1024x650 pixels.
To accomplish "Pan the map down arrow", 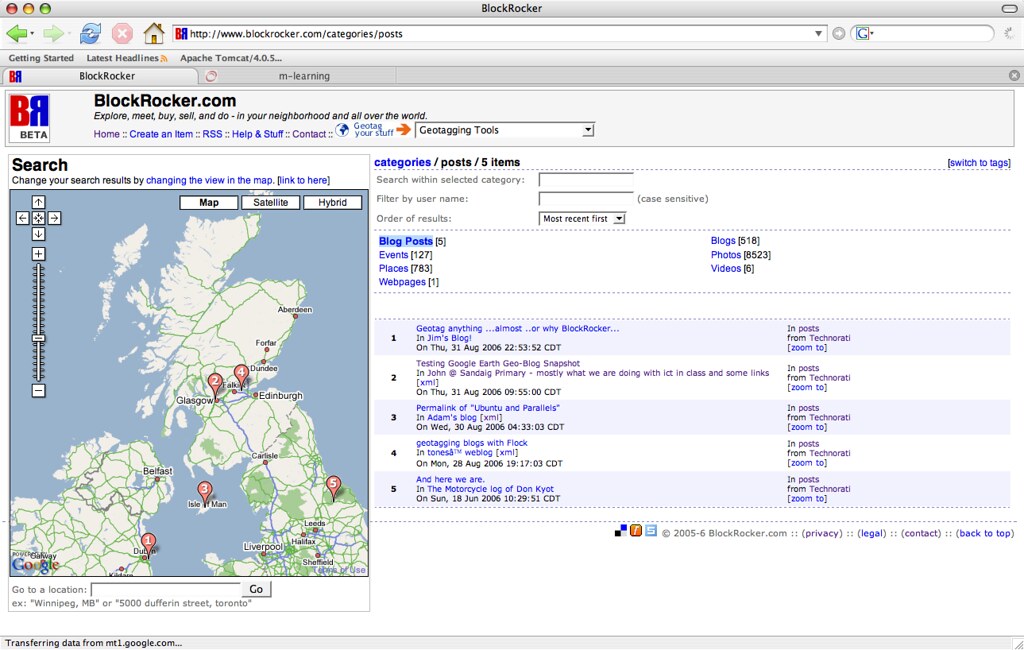I will (x=39, y=234).
